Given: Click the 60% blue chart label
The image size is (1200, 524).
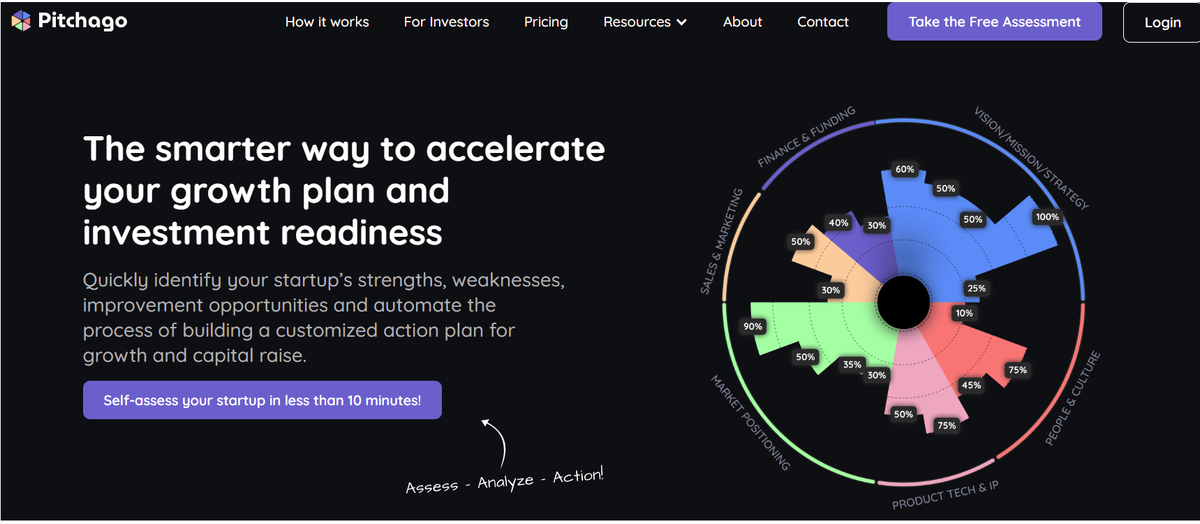Looking at the screenshot, I should click(x=905, y=169).
